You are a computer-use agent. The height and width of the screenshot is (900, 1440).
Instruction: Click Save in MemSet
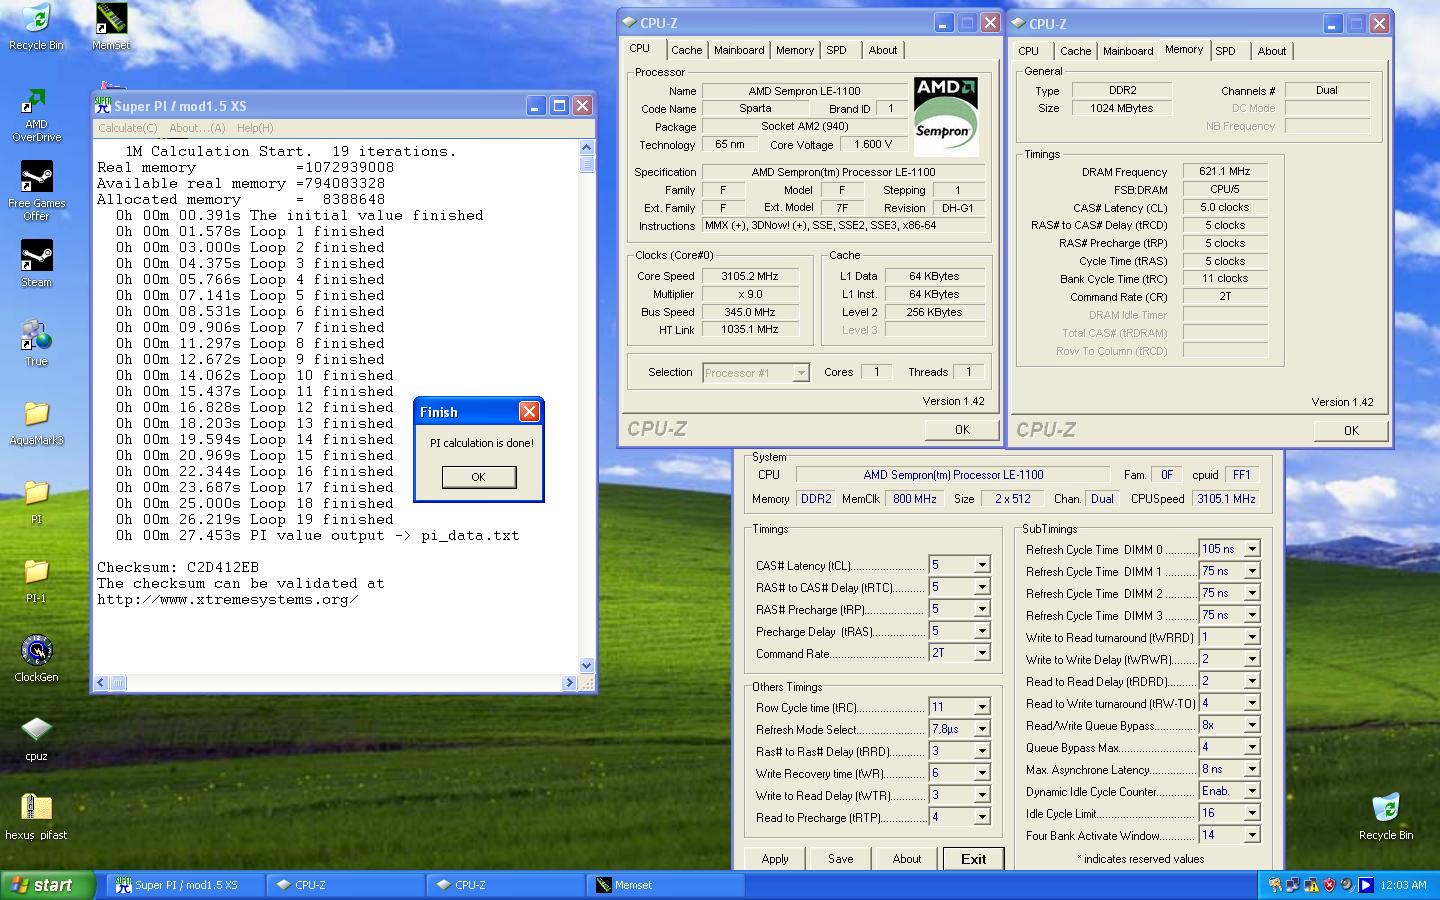[841, 859]
